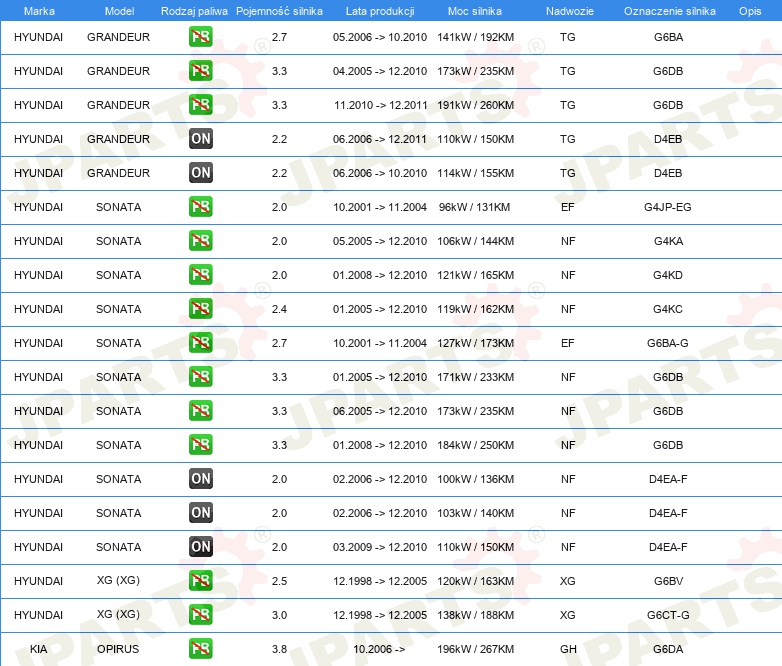The height and width of the screenshot is (666, 782).
Task: Select engine code G4KC cell
Action: coord(668,309)
